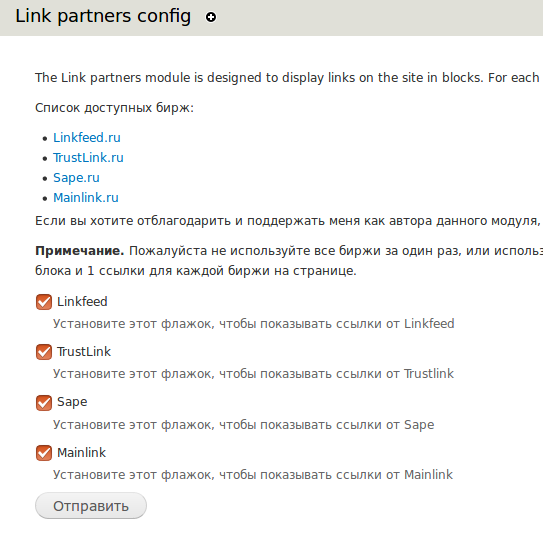Image resolution: width=543 pixels, height=540 pixels.
Task: Click the add-shortcut plus icon beside the title
Action: (x=211, y=17)
